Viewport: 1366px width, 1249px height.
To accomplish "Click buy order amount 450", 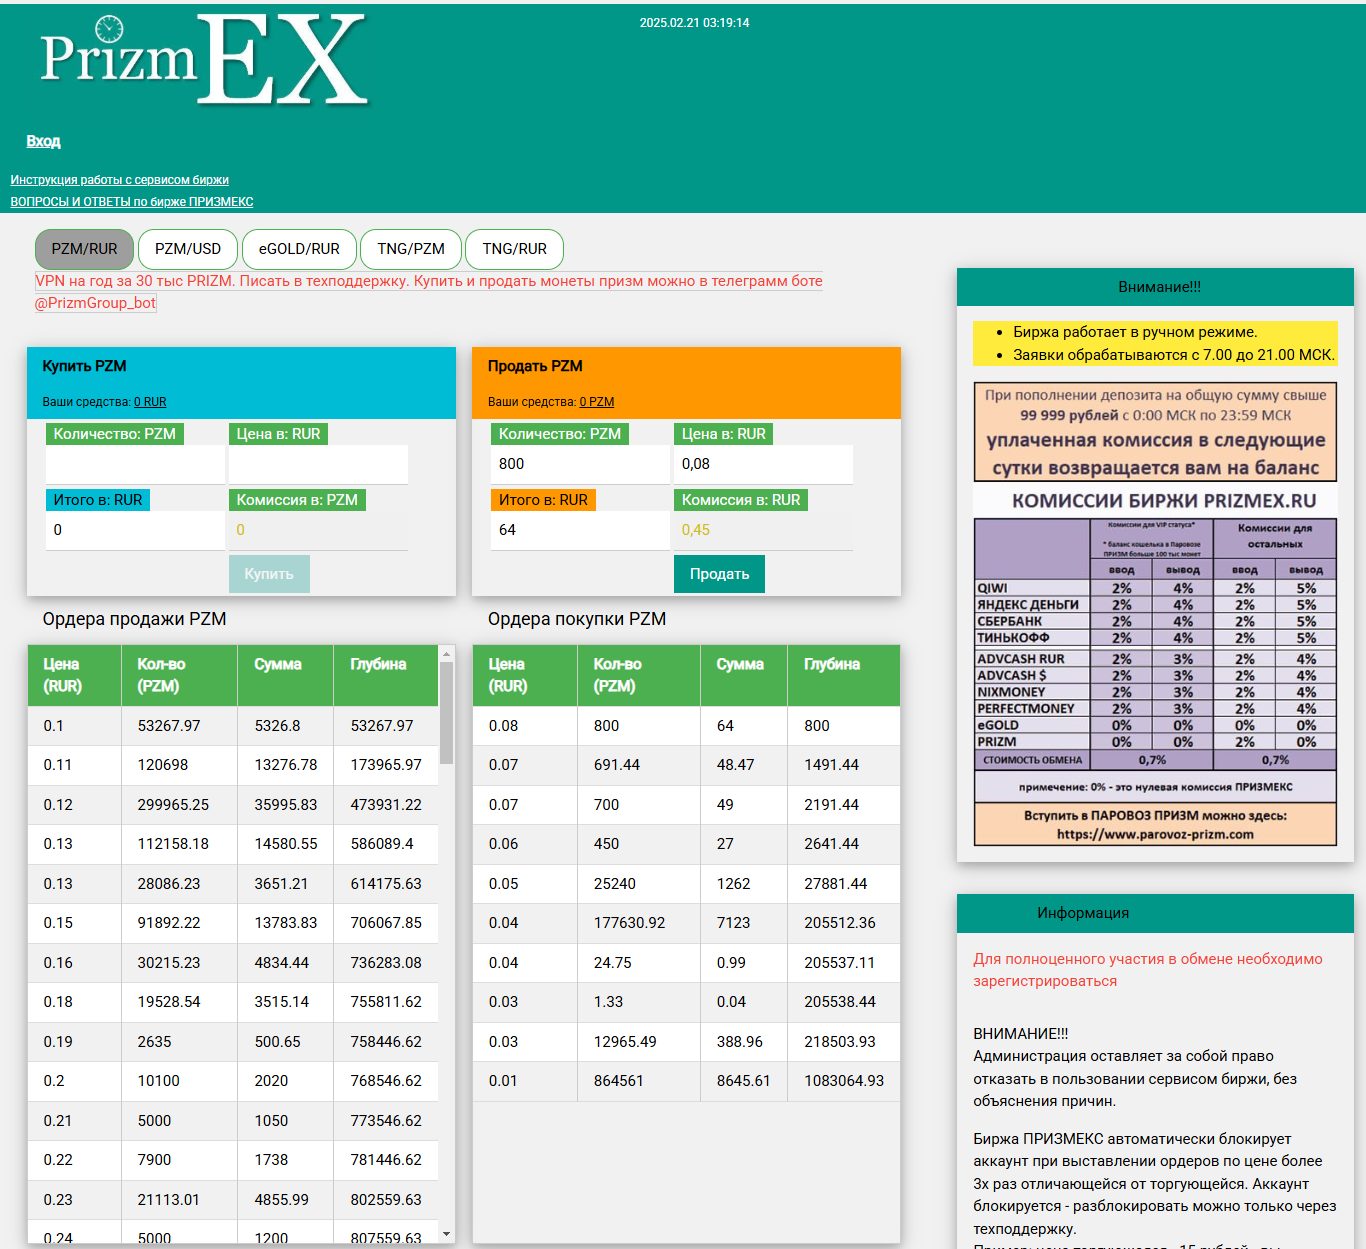I will pos(606,844).
